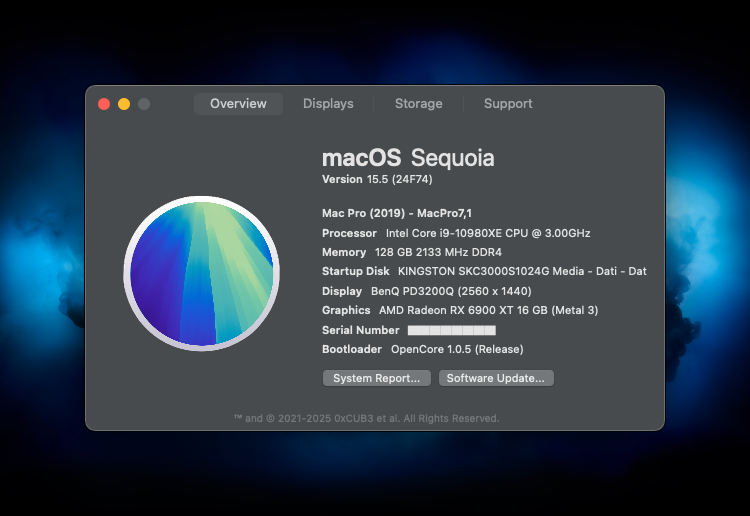
Task: Click the AMD Radeon RX 6900 XT value
Action: (488, 310)
